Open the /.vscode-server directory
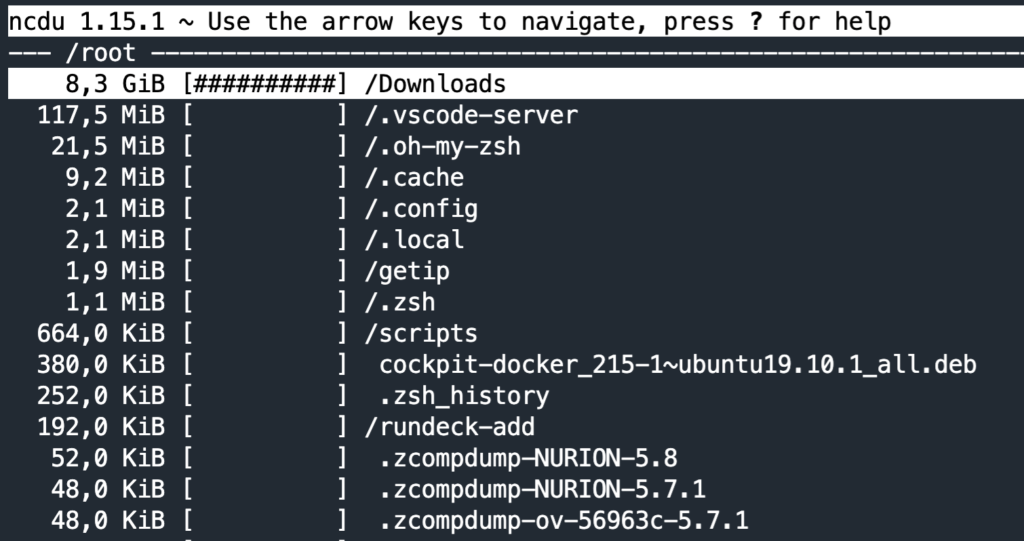1024x541 pixels. [471, 115]
